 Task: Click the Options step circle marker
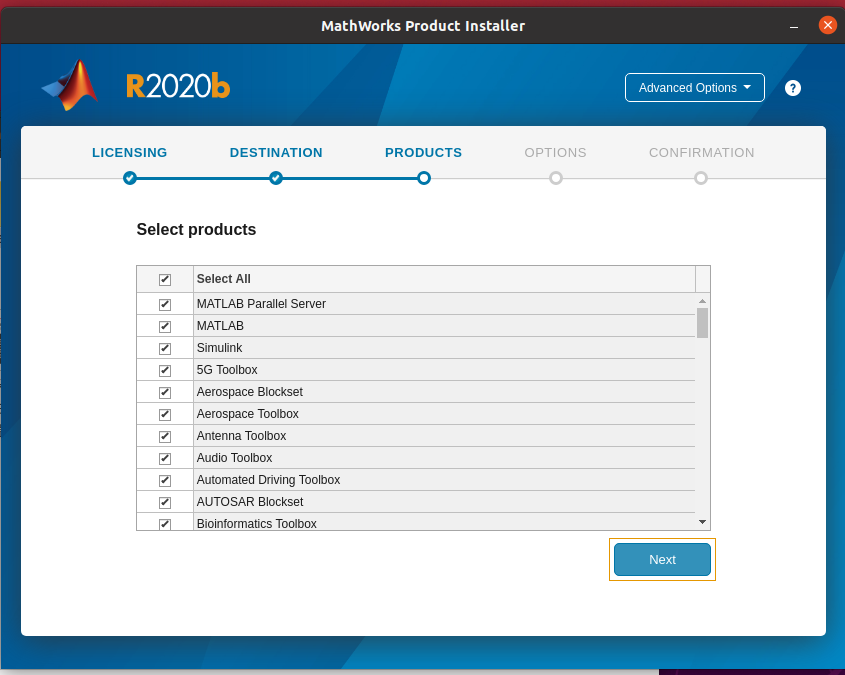556,178
